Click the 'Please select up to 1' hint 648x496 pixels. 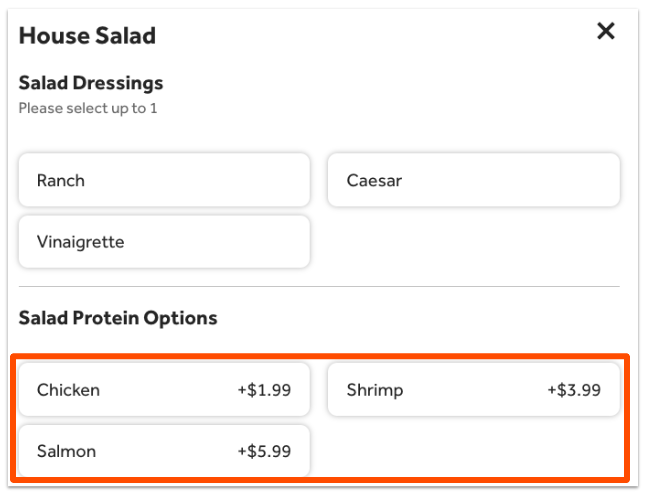(88, 108)
